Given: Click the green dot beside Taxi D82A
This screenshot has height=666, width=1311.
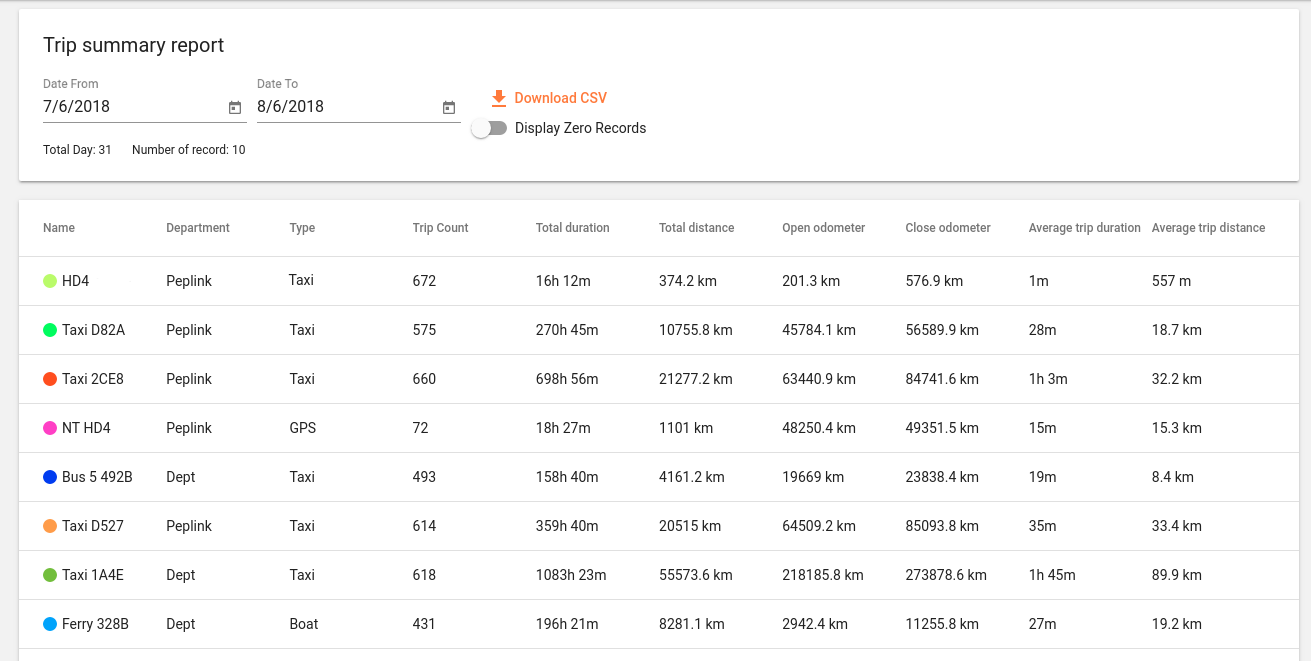Looking at the screenshot, I should (x=50, y=330).
